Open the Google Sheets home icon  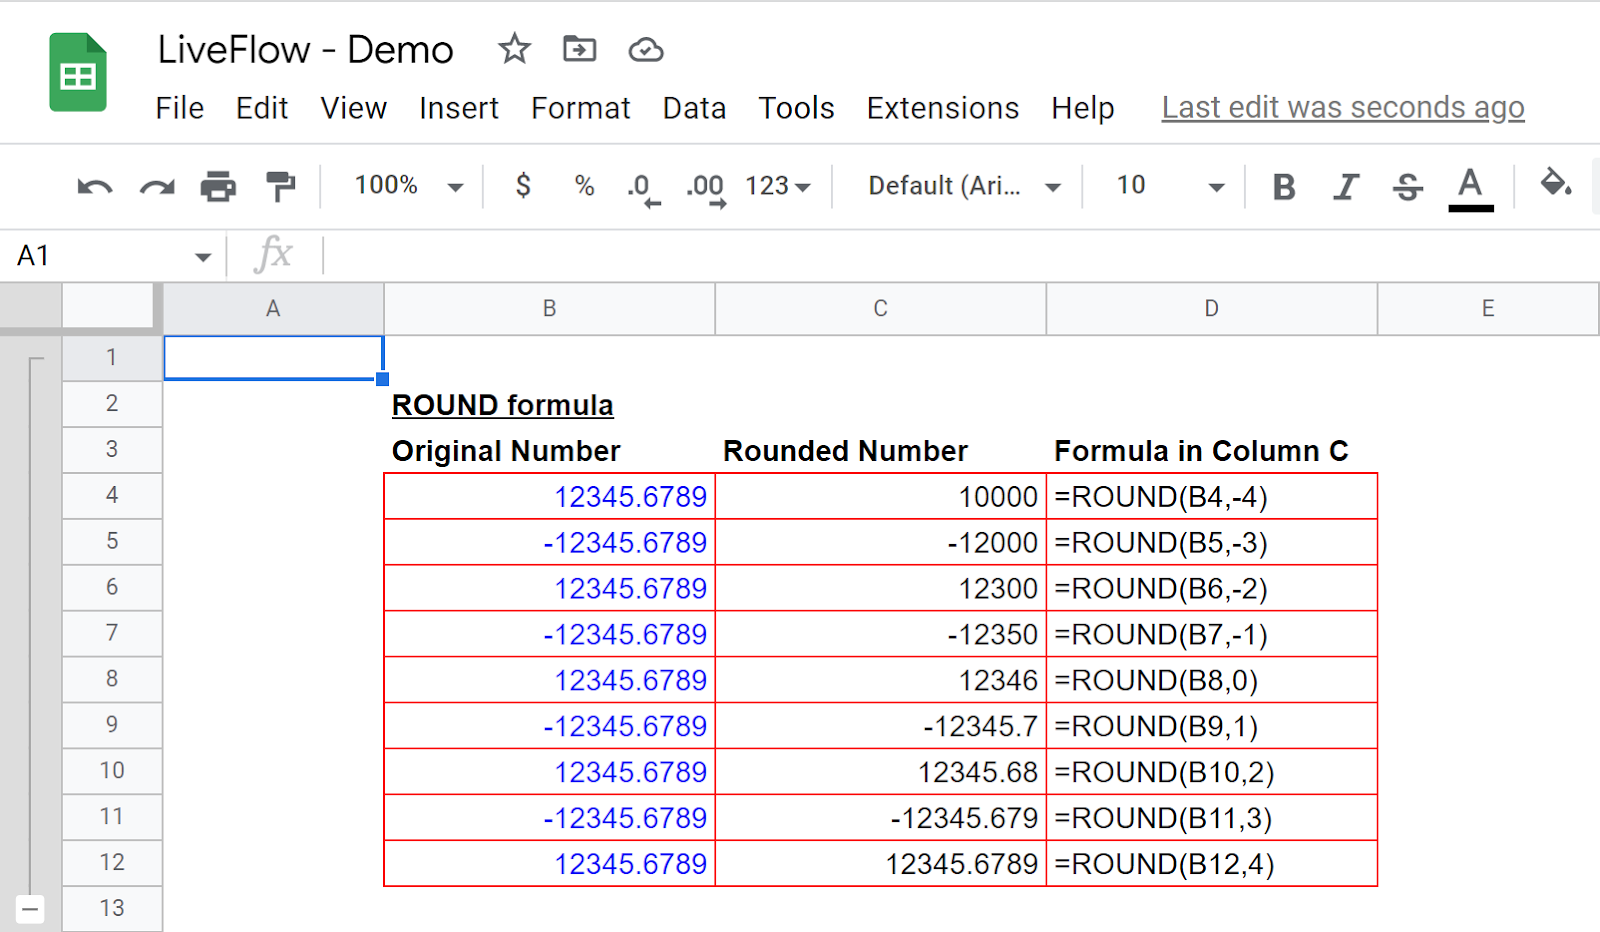[78, 73]
